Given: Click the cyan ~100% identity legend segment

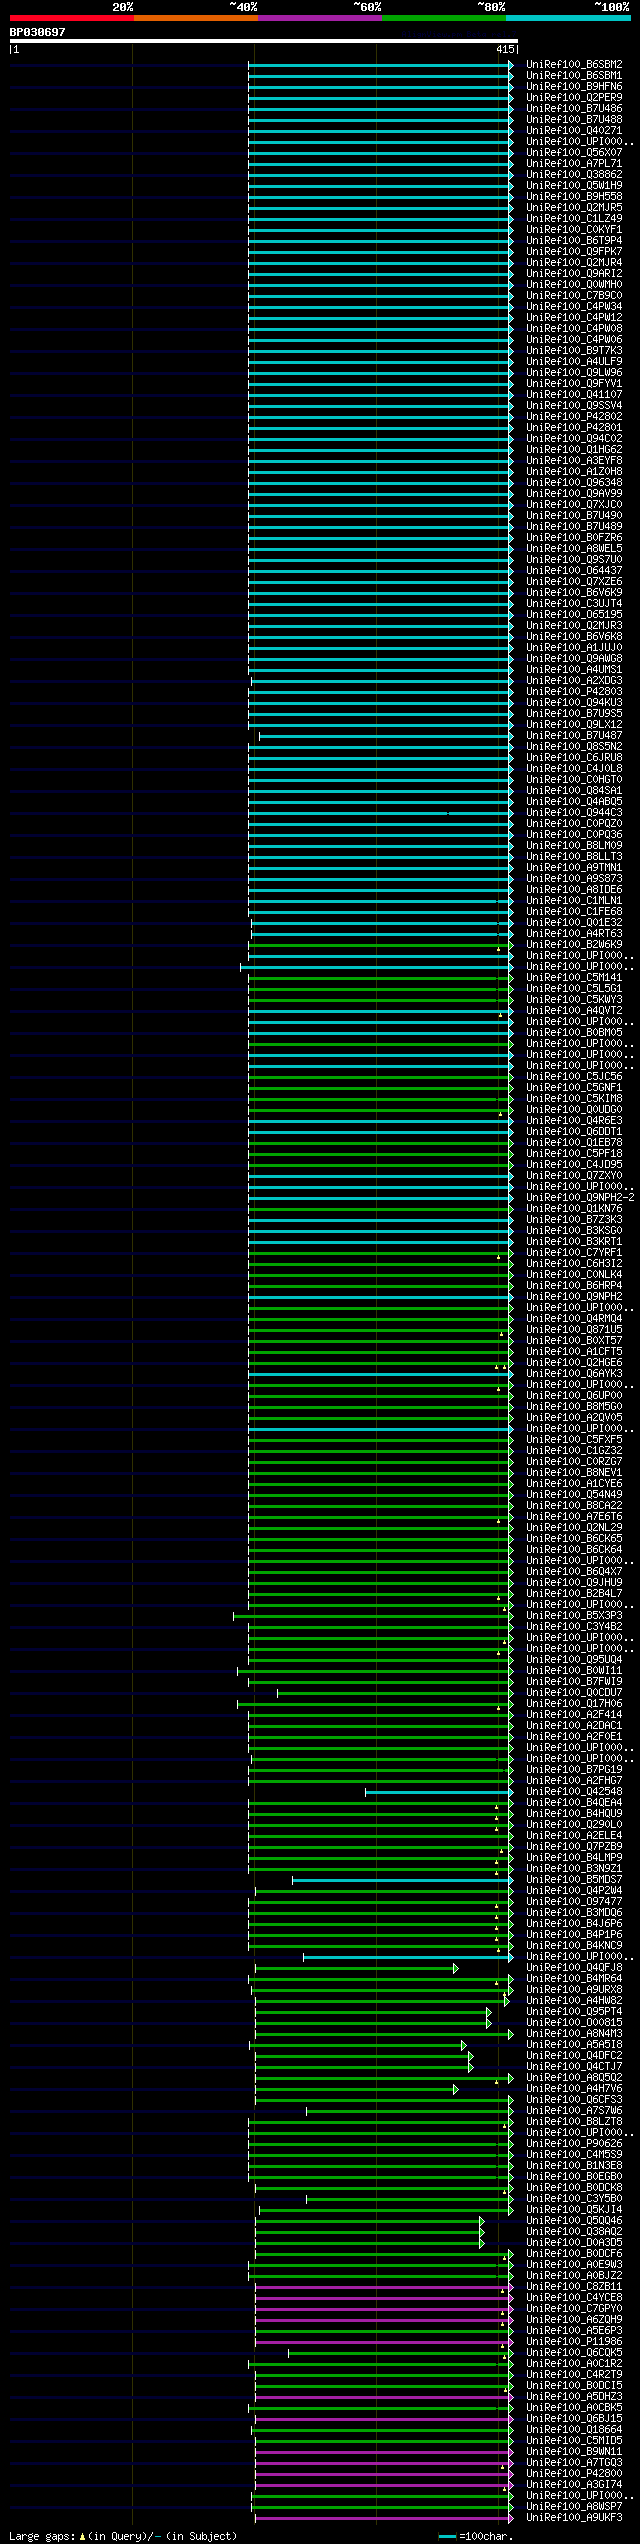Looking at the screenshot, I should tap(567, 18).
